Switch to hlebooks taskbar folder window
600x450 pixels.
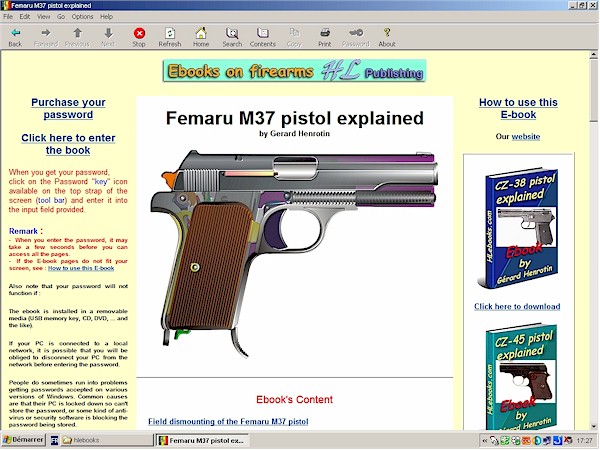pos(106,440)
